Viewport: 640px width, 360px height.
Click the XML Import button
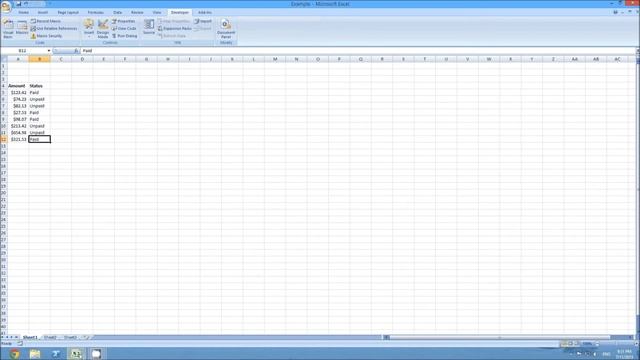tap(203, 21)
